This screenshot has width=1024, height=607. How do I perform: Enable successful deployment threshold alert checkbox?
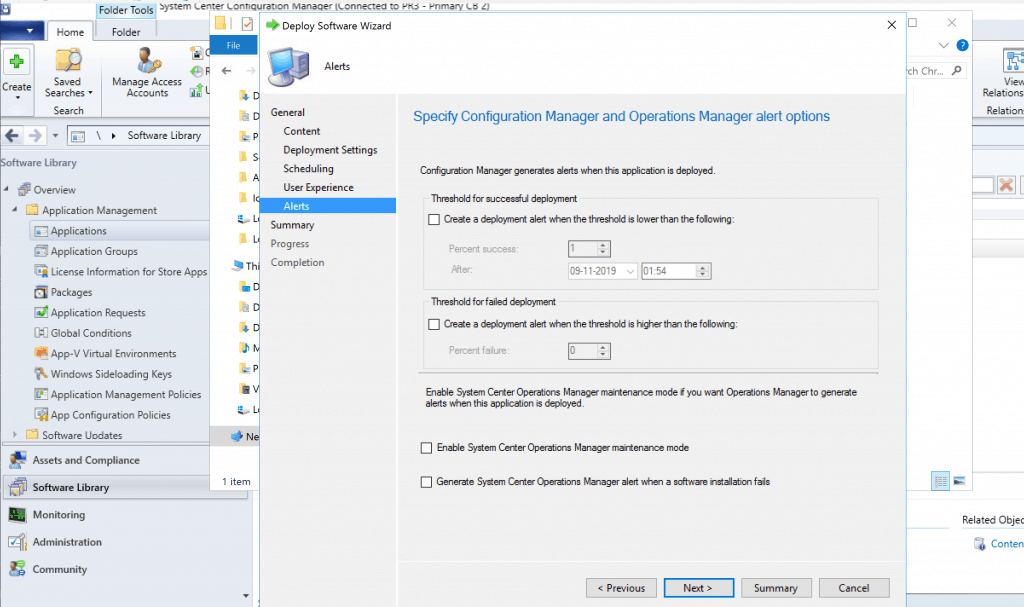point(434,220)
